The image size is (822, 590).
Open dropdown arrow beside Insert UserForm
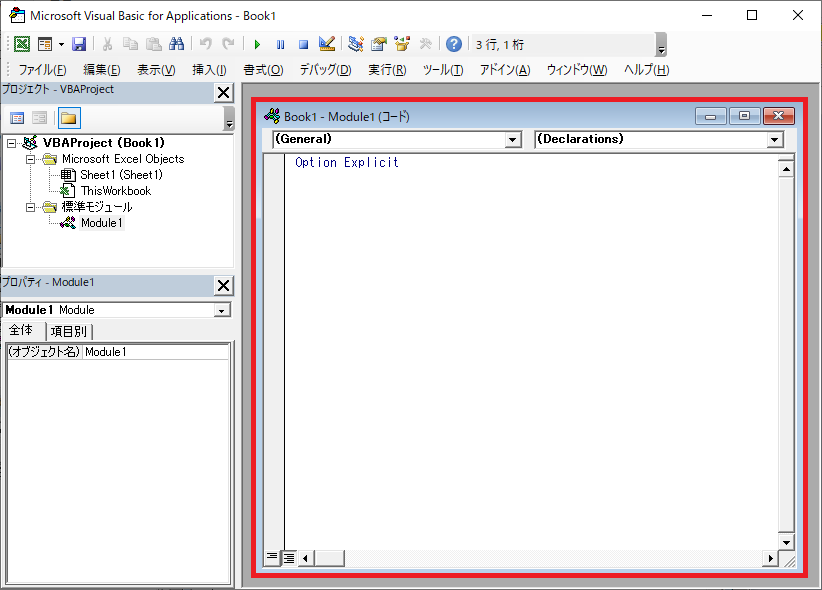pos(61,44)
